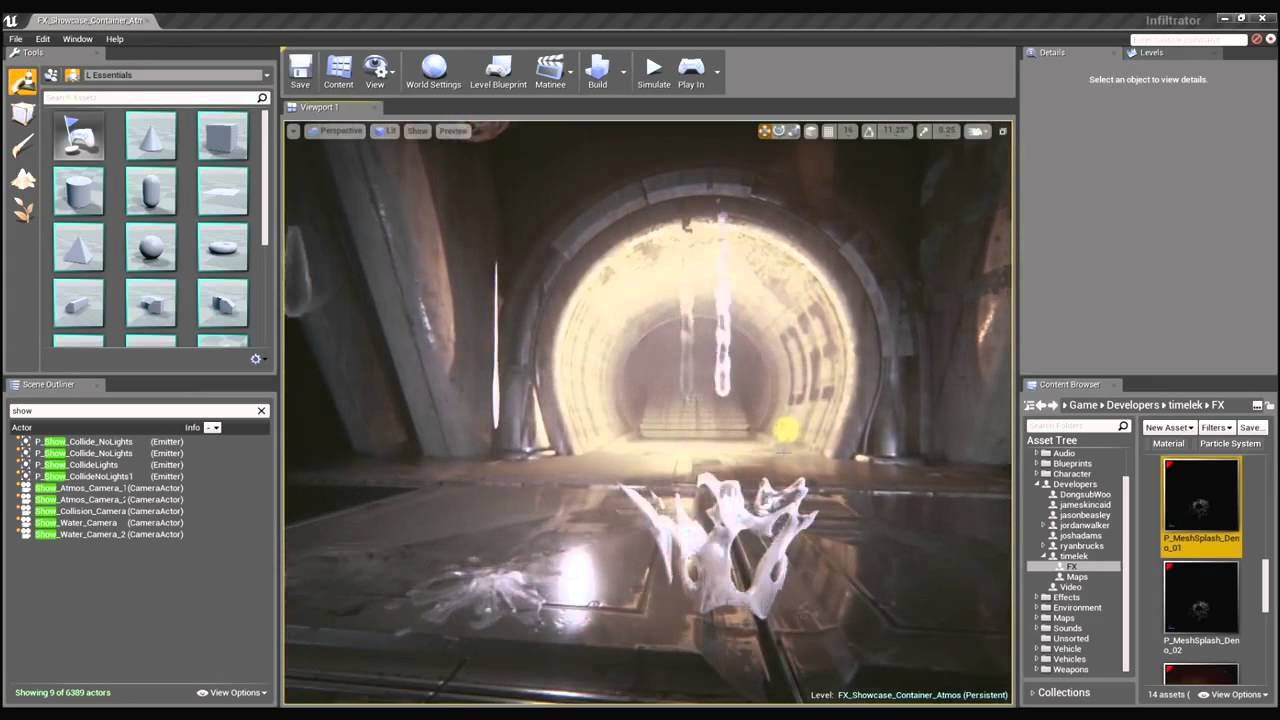Image resolution: width=1280 pixels, height=720 pixels.
Task: Open the File menu
Action: coord(16,39)
